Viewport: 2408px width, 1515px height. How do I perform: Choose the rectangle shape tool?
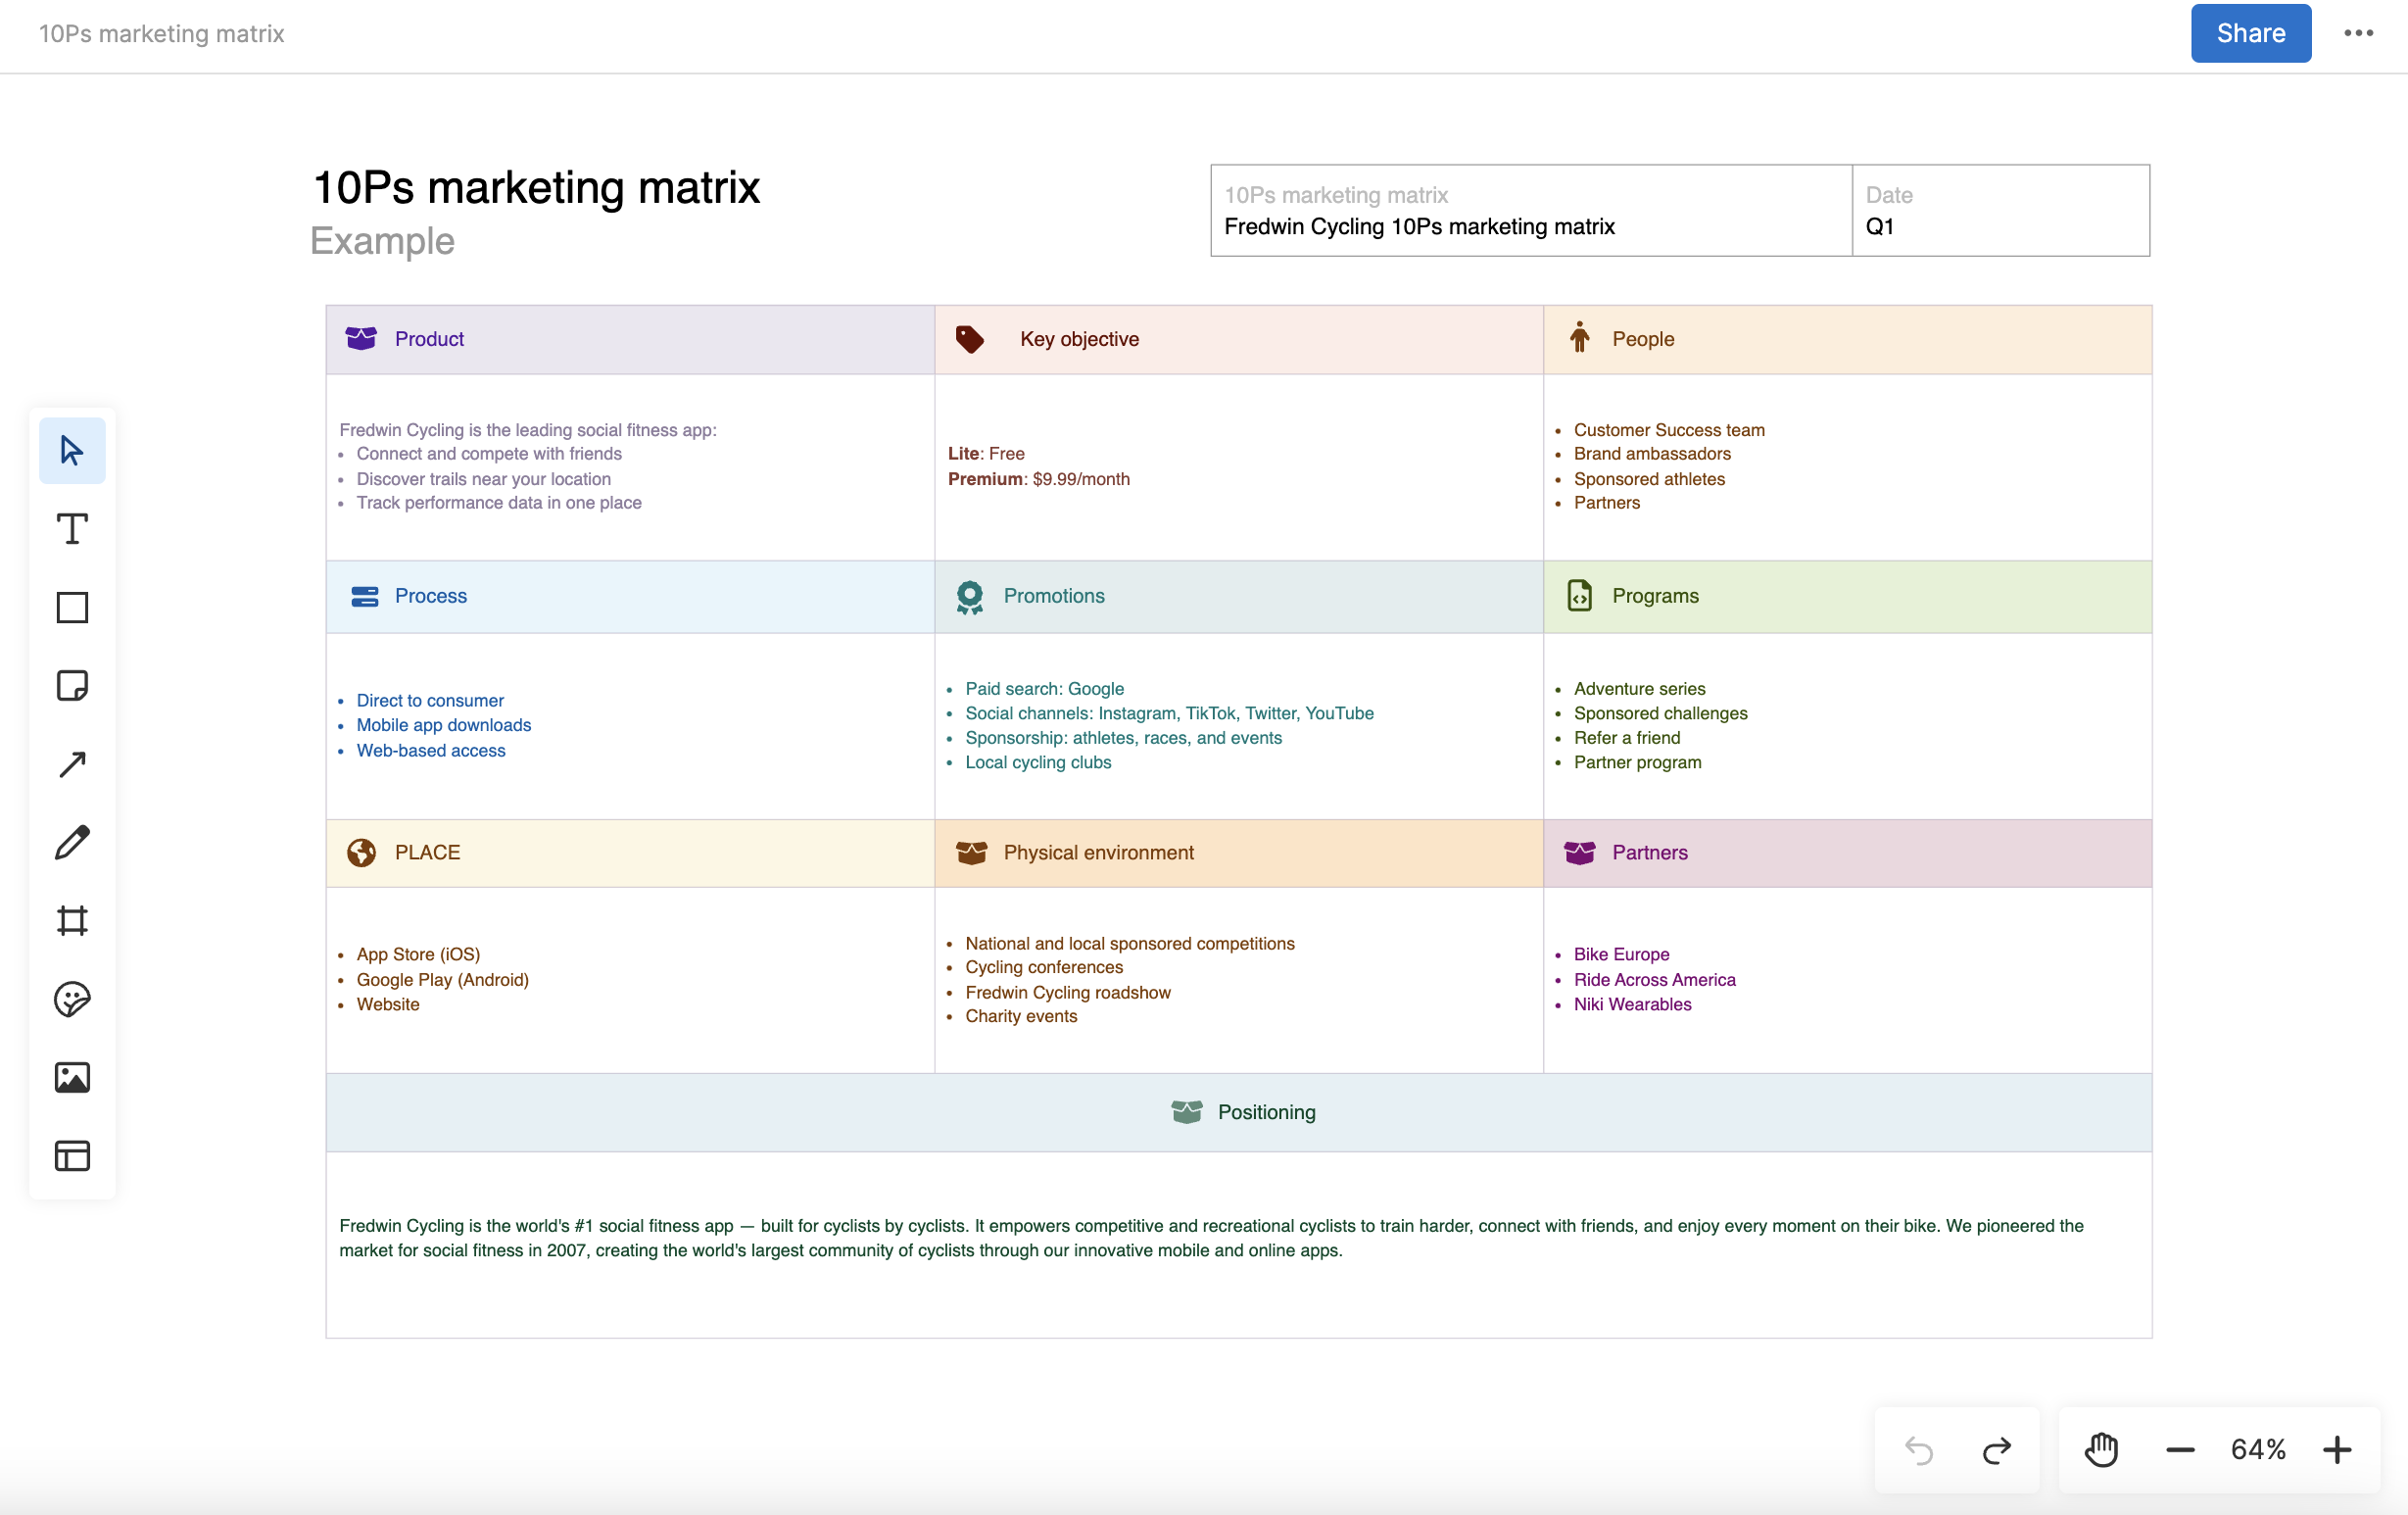[x=72, y=607]
